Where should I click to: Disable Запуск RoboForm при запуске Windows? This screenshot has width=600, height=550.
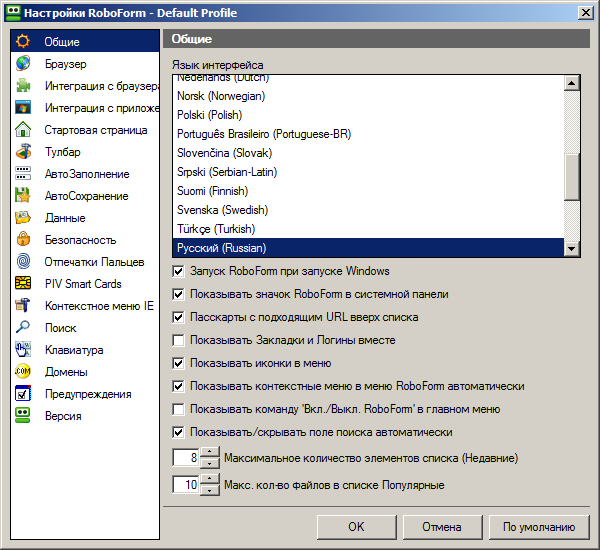(179, 271)
